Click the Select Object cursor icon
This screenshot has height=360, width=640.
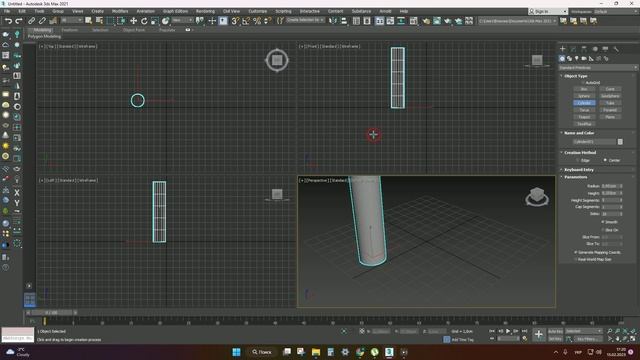(x=89, y=21)
